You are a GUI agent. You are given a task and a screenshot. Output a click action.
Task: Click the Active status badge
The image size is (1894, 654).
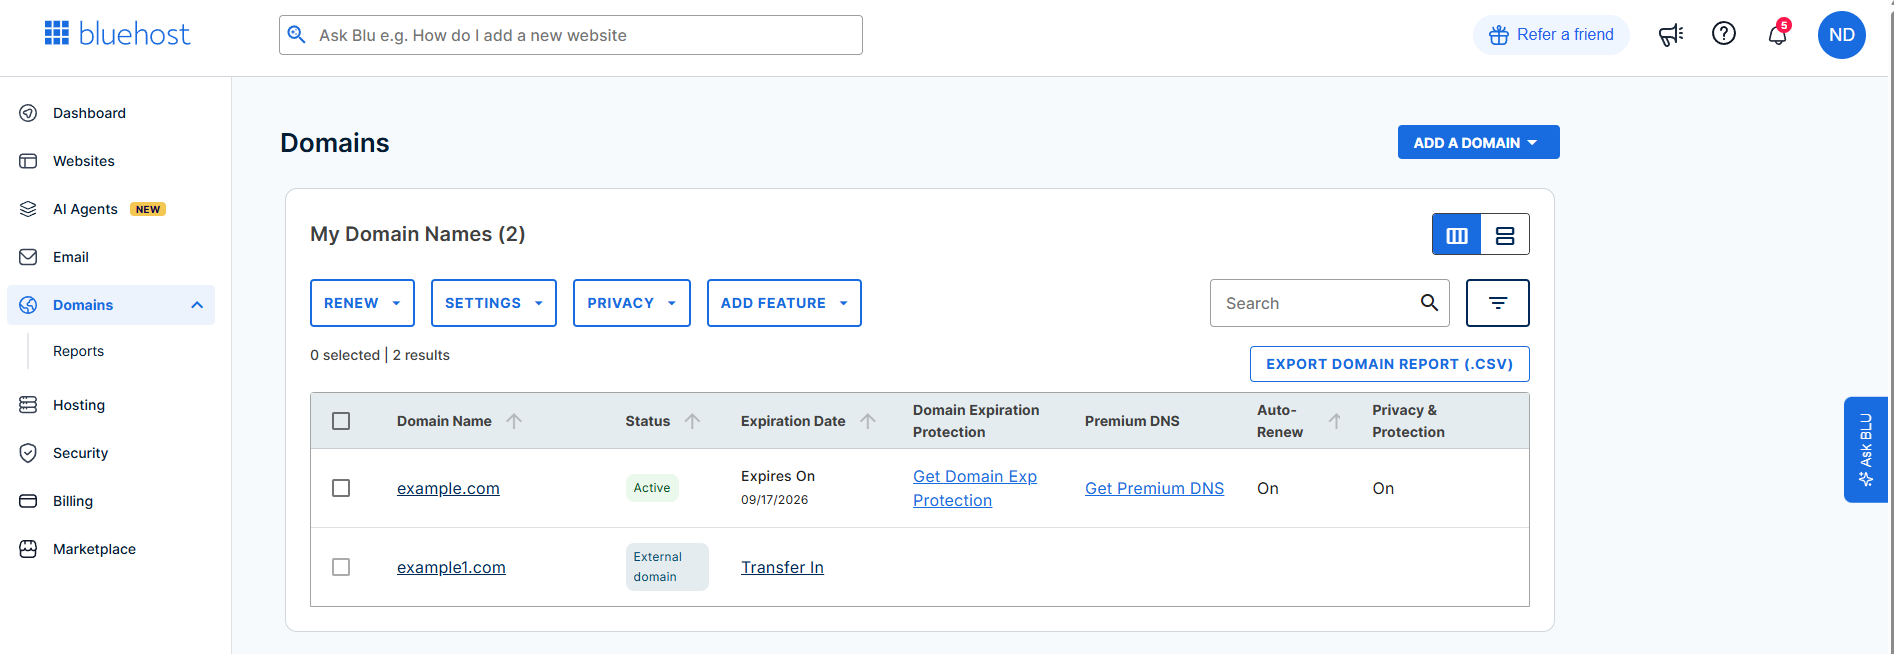click(652, 488)
